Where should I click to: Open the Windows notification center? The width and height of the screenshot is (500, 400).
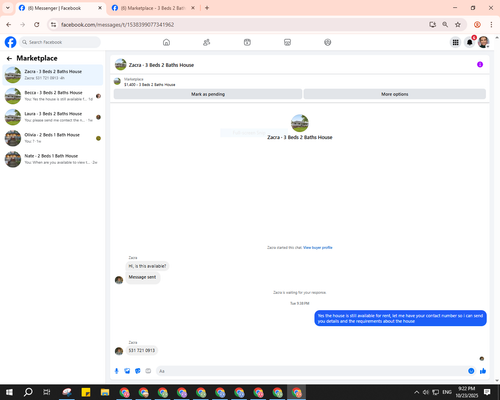click(x=487, y=392)
